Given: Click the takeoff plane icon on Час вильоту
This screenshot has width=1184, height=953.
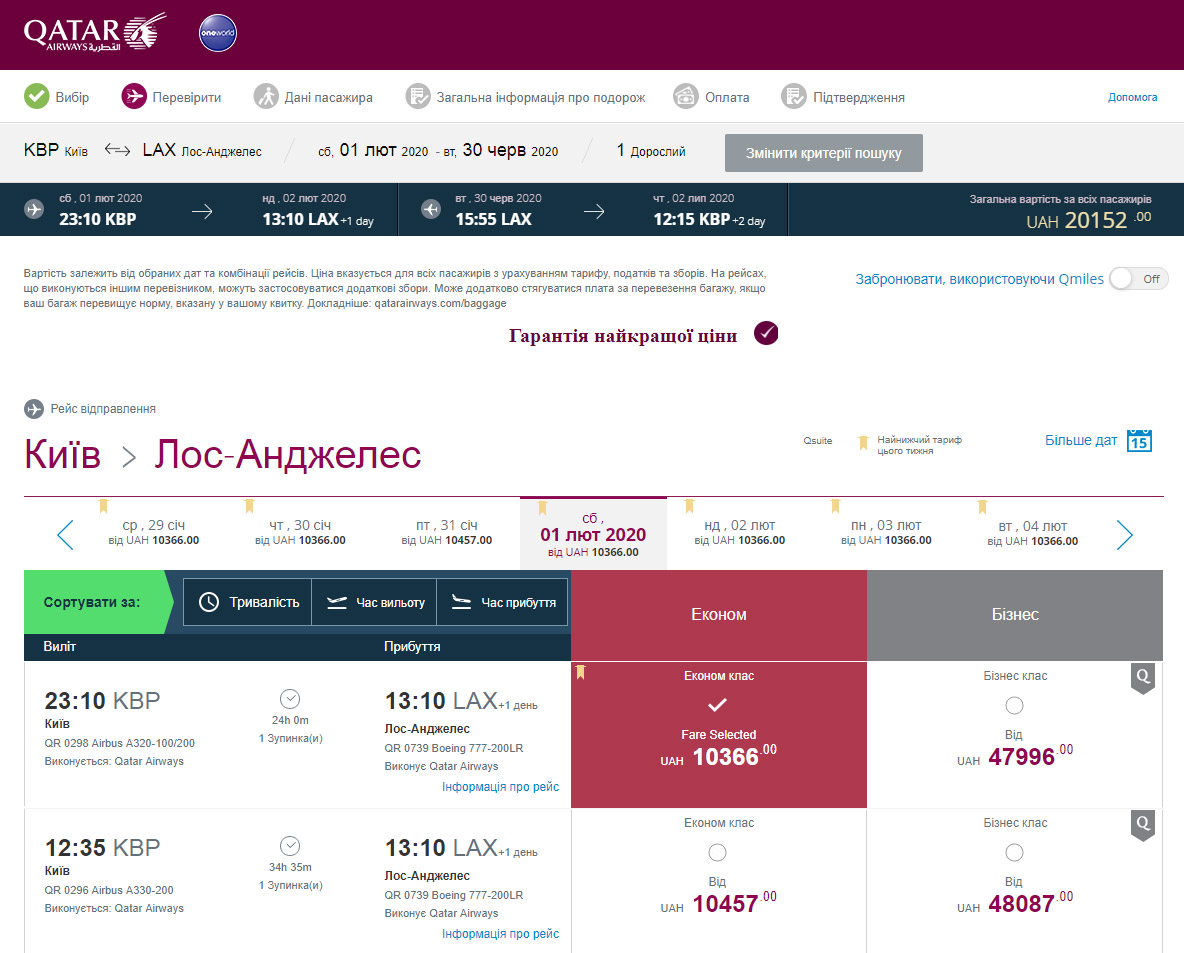Looking at the screenshot, I should pyautogui.click(x=337, y=602).
